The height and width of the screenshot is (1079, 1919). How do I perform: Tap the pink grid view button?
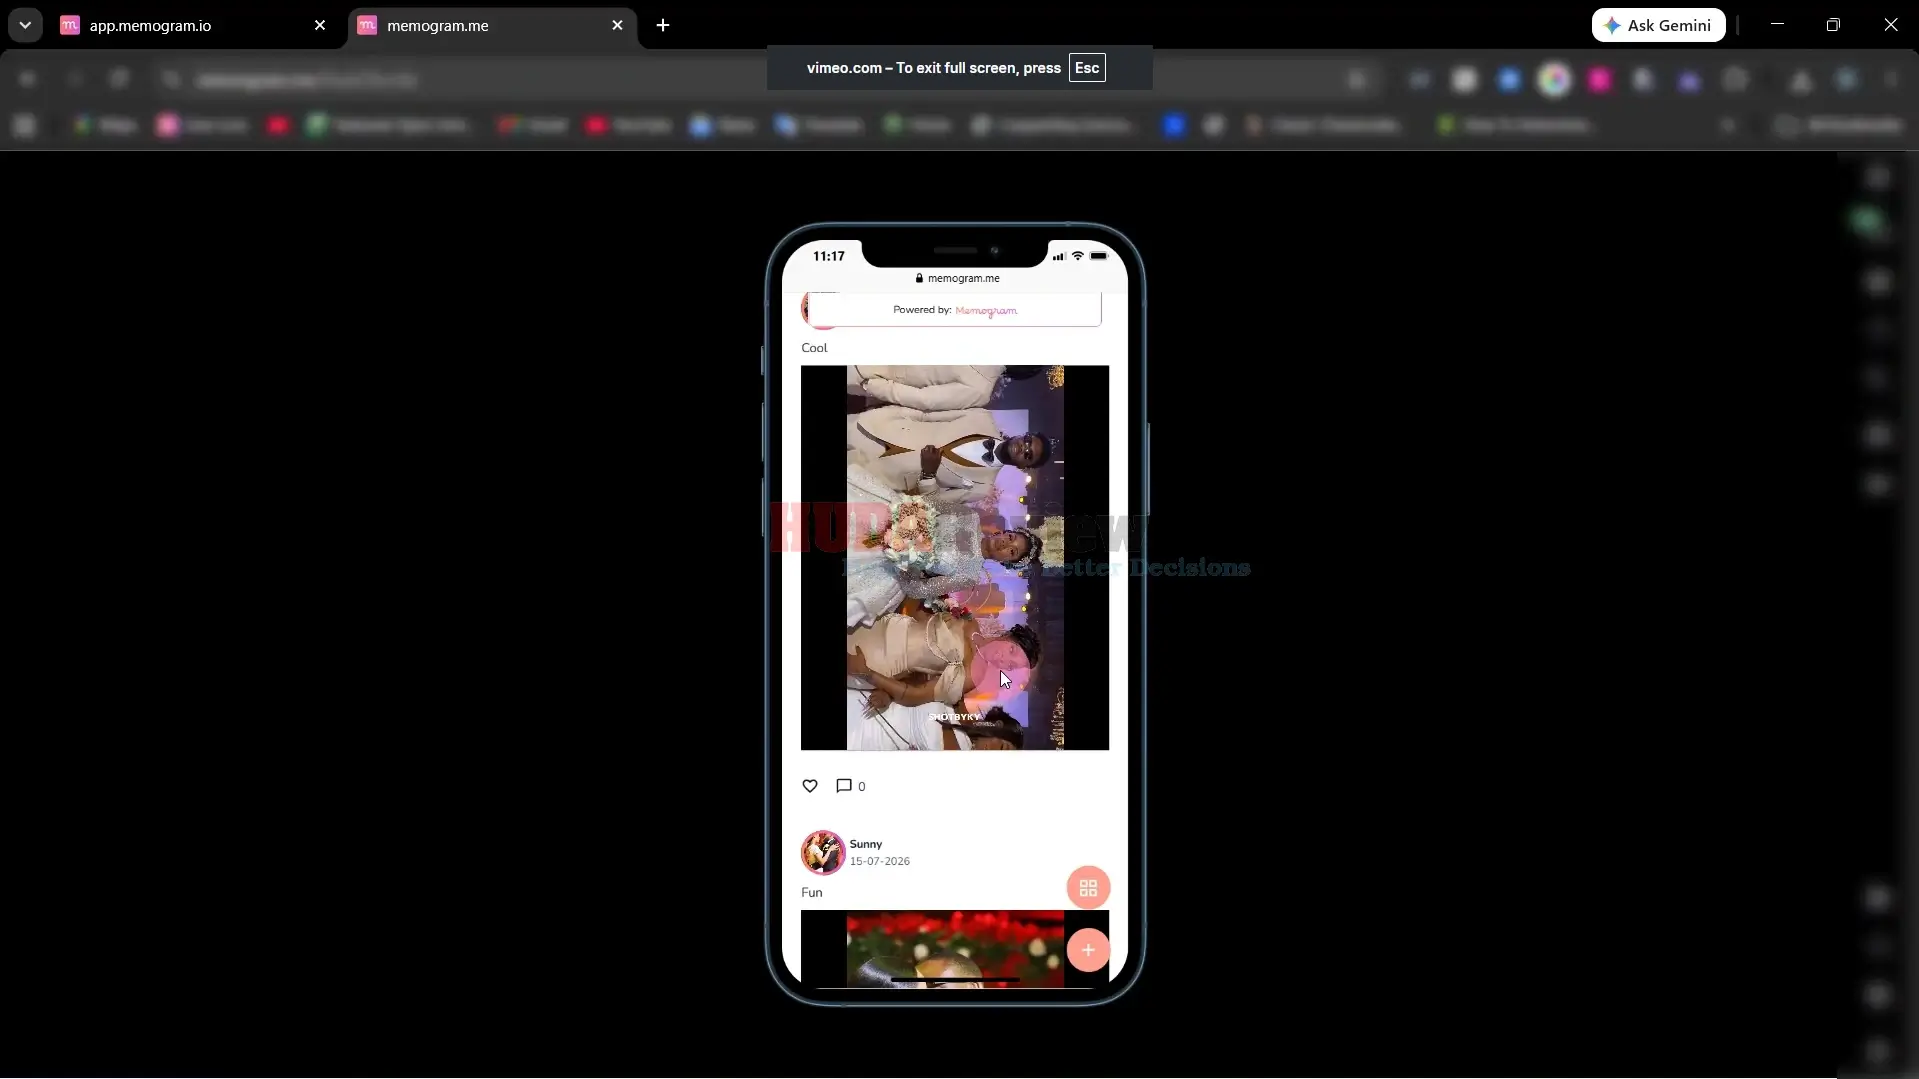click(1088, 888)
